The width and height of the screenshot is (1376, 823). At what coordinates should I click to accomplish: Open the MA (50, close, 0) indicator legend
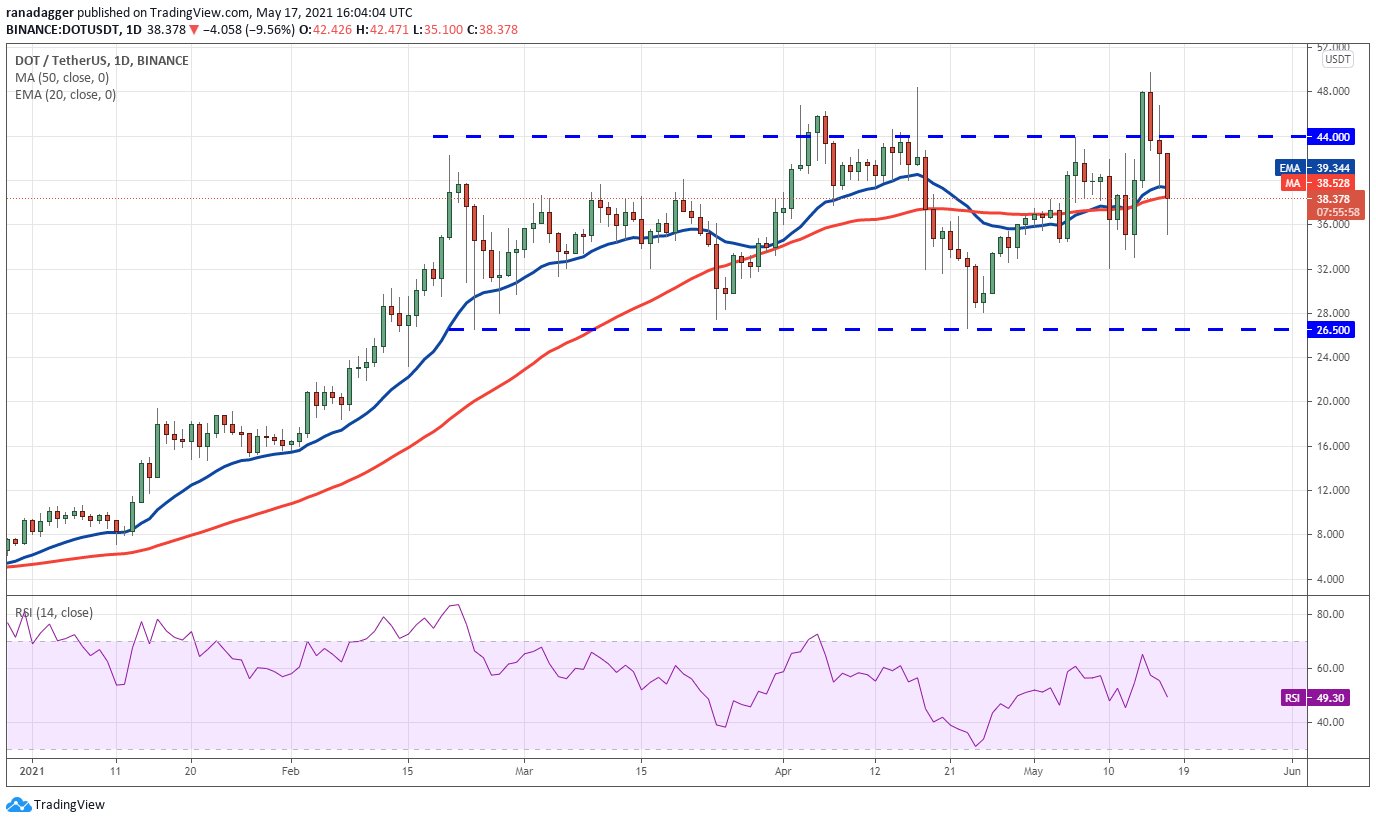point(56,78)
